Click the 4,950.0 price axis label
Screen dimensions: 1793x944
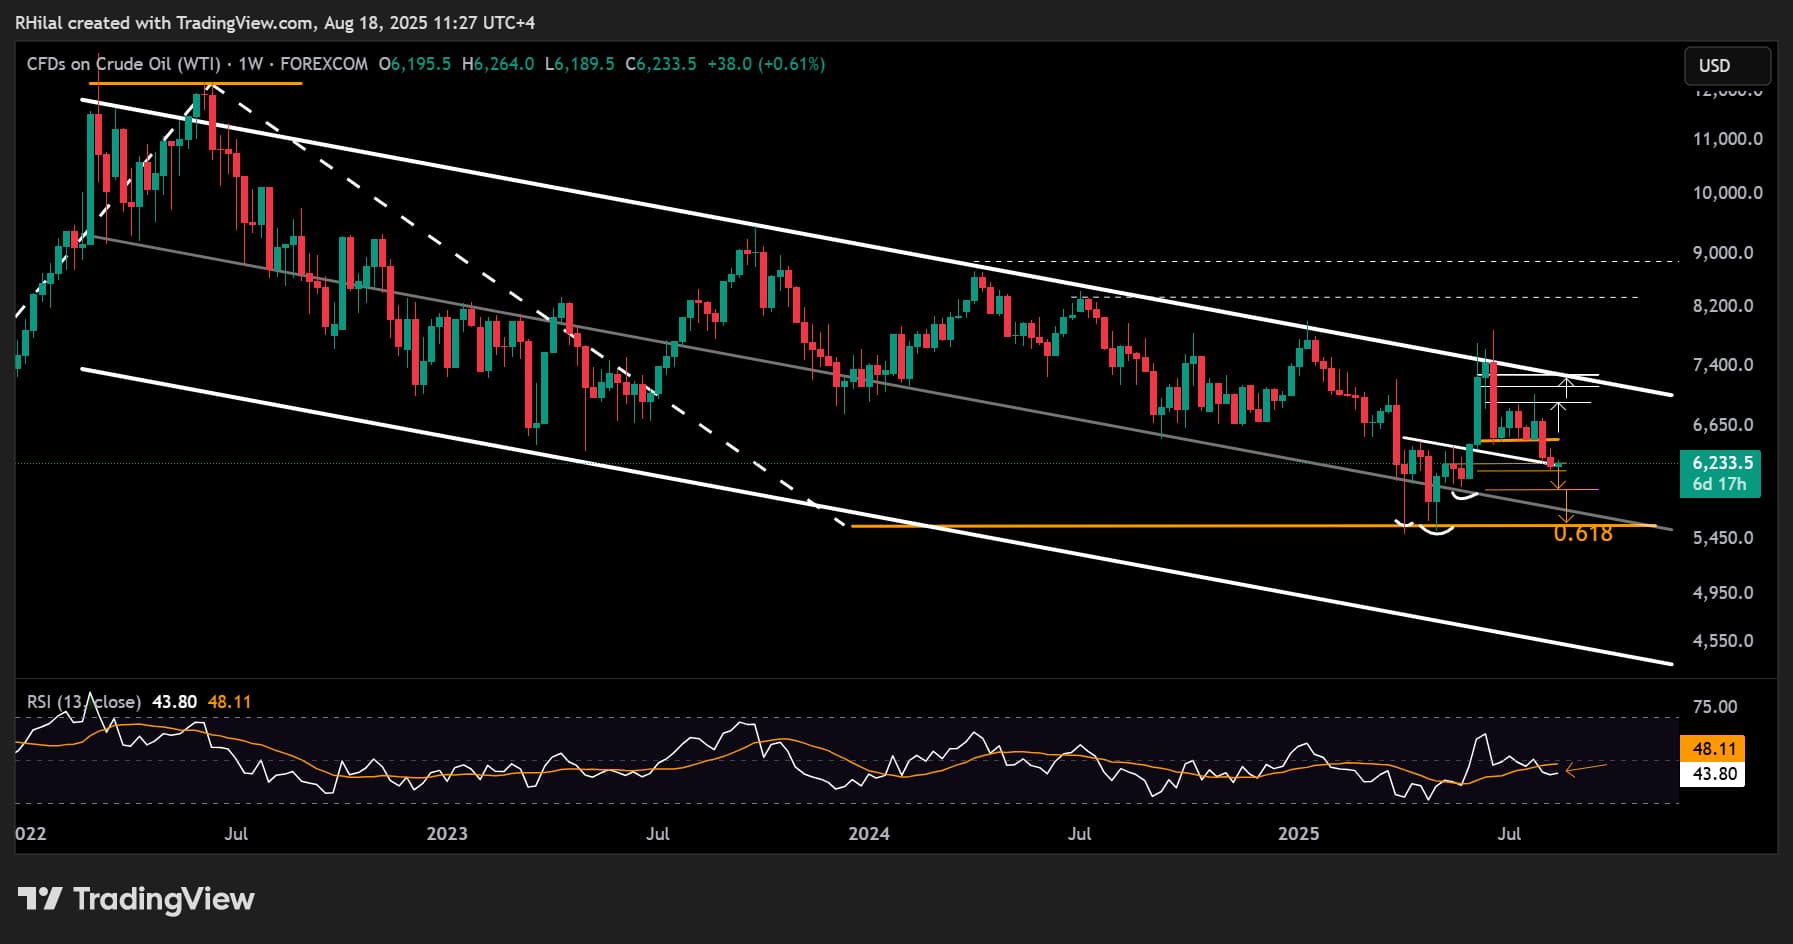click(x=1723, y=593)
